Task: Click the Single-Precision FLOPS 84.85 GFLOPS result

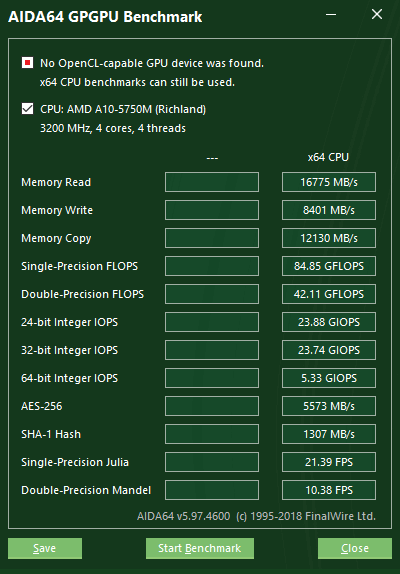Action: tap(329, 266)
